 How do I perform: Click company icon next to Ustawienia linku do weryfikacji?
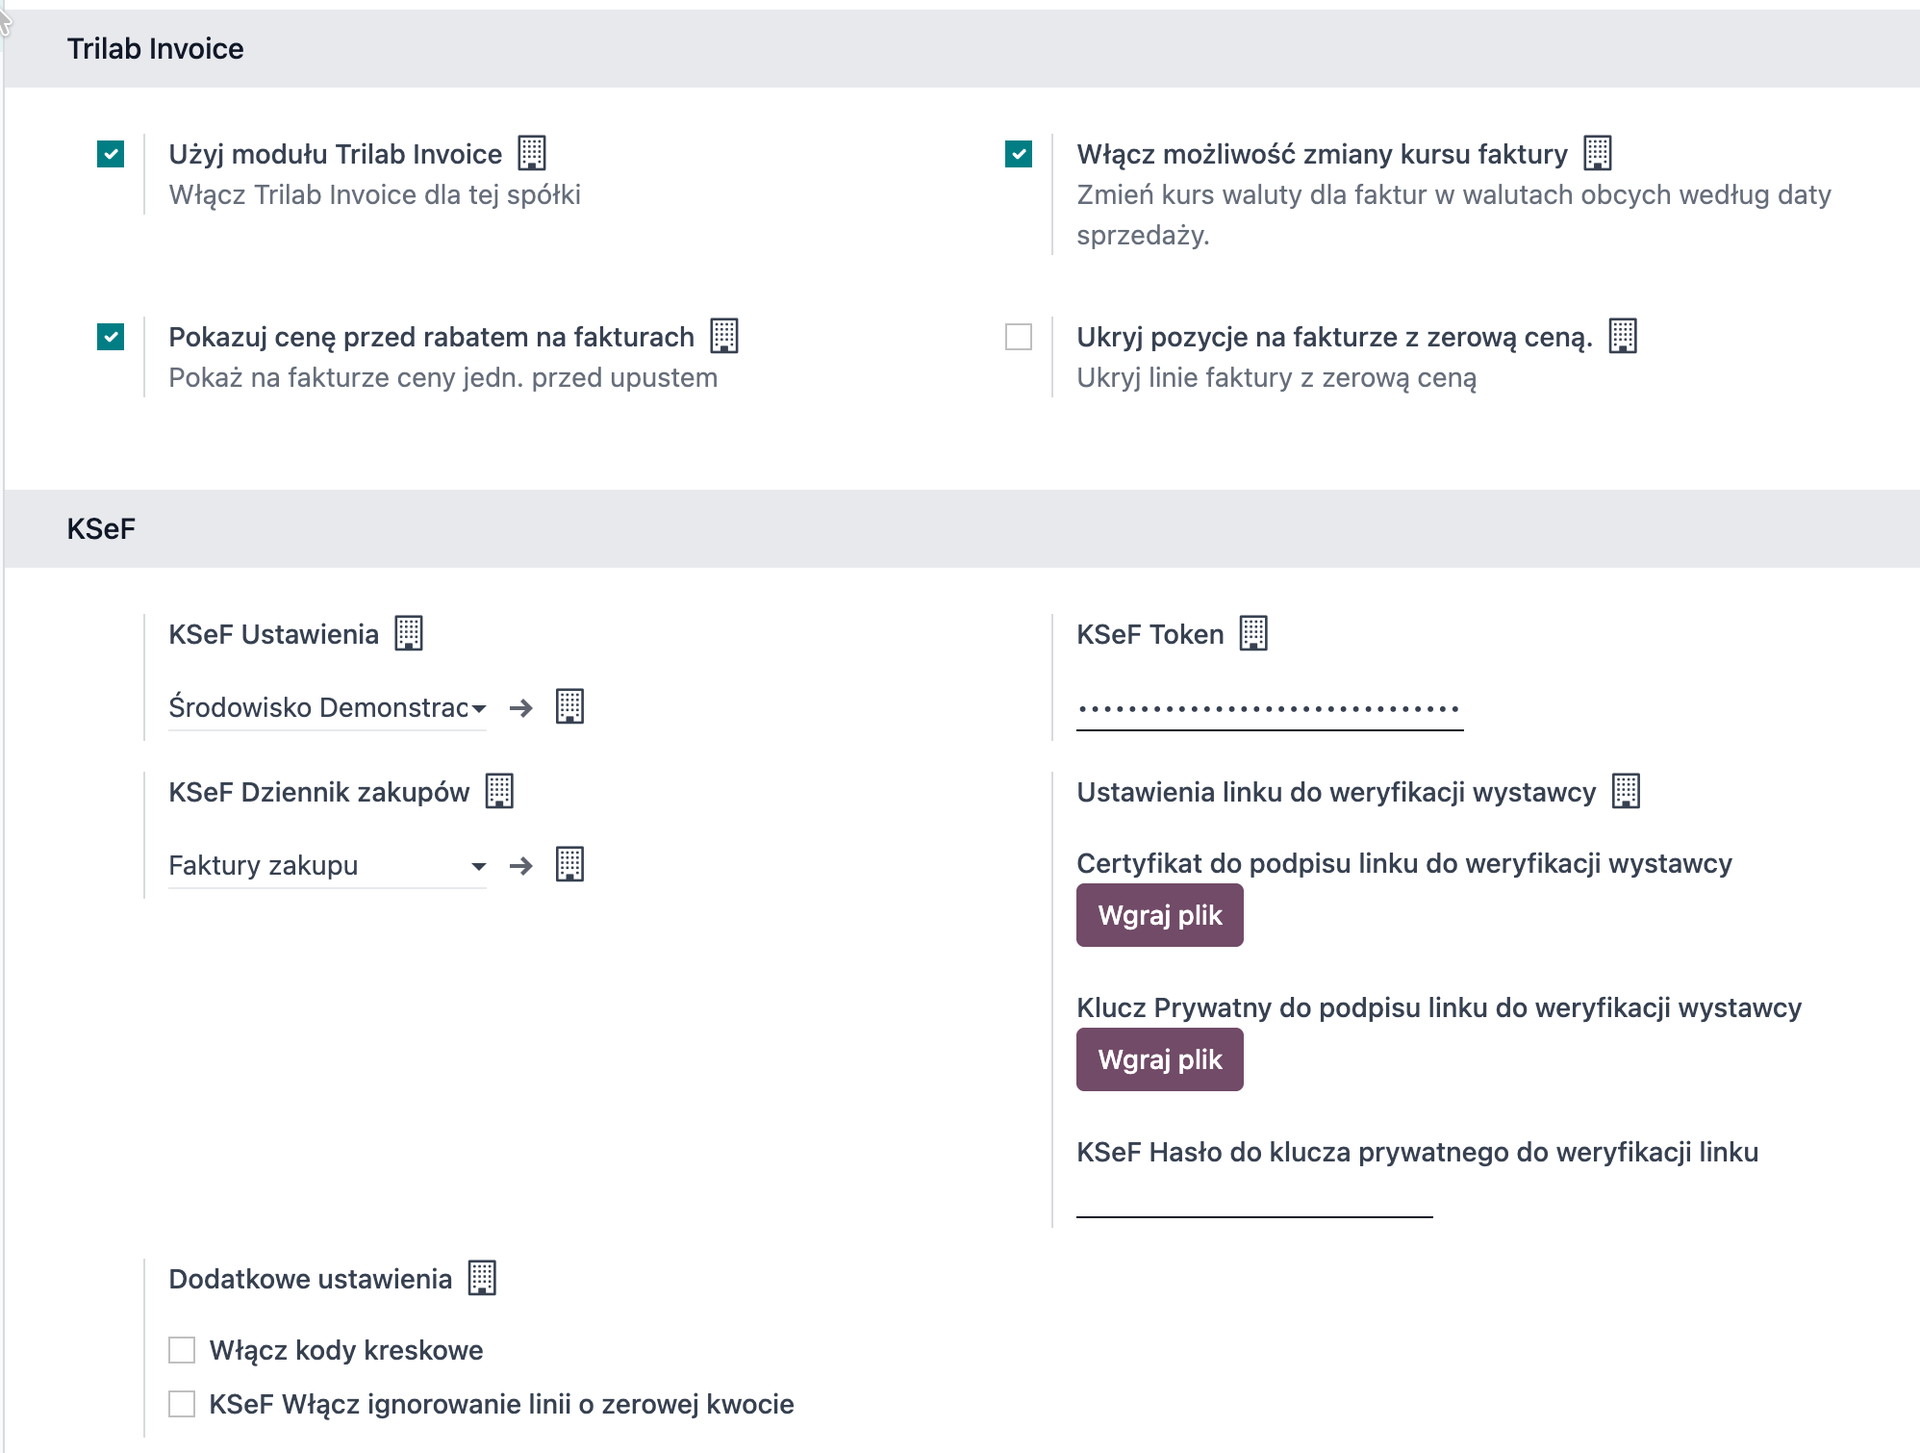1626,791
